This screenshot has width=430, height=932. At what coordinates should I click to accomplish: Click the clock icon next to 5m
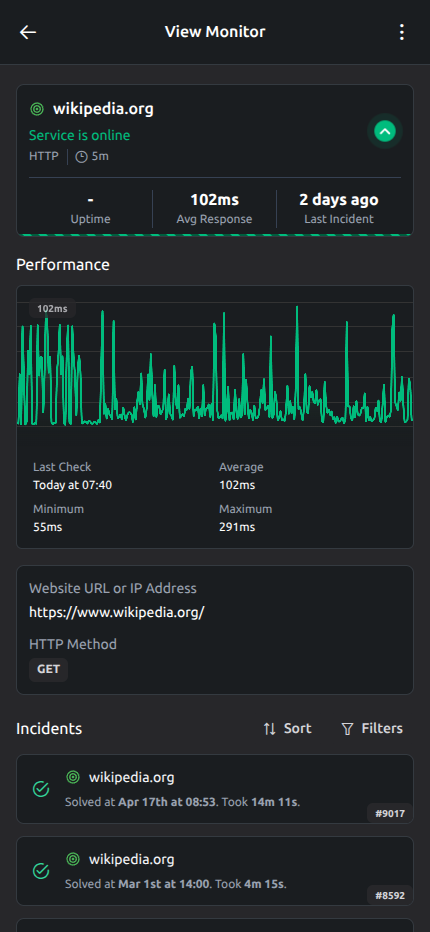tap(81, 157)
